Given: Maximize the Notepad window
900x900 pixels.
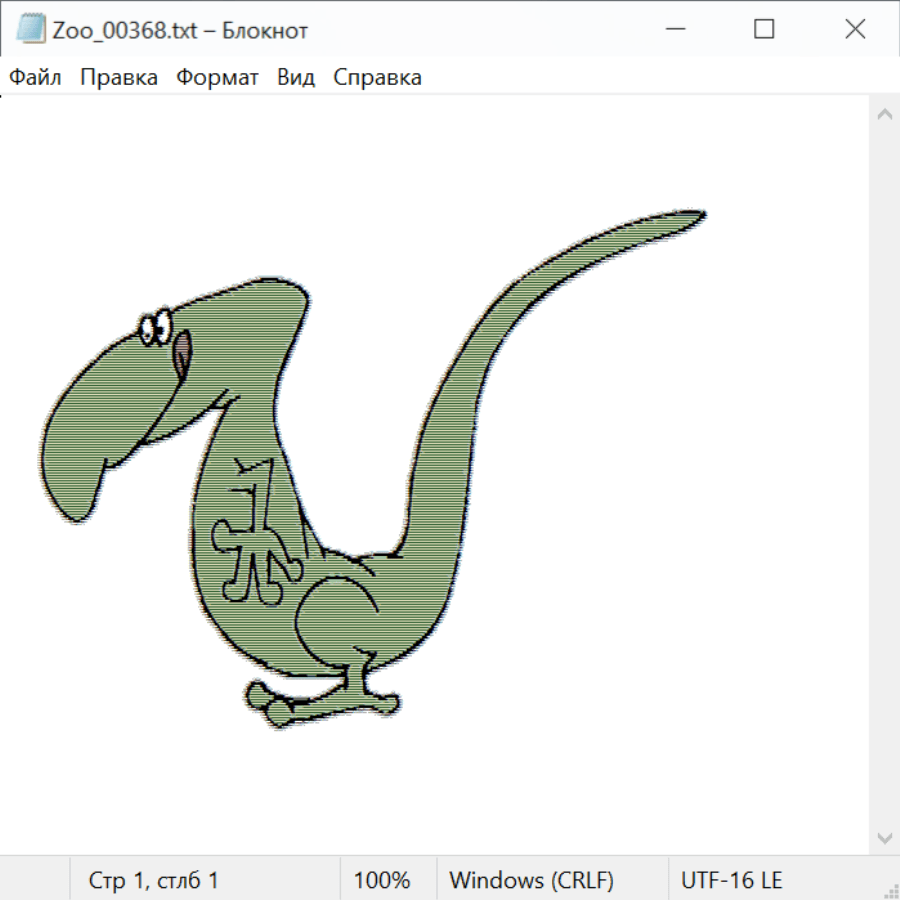Looking at the screenshot, I should pyautogui.click(x=764, y=30).
